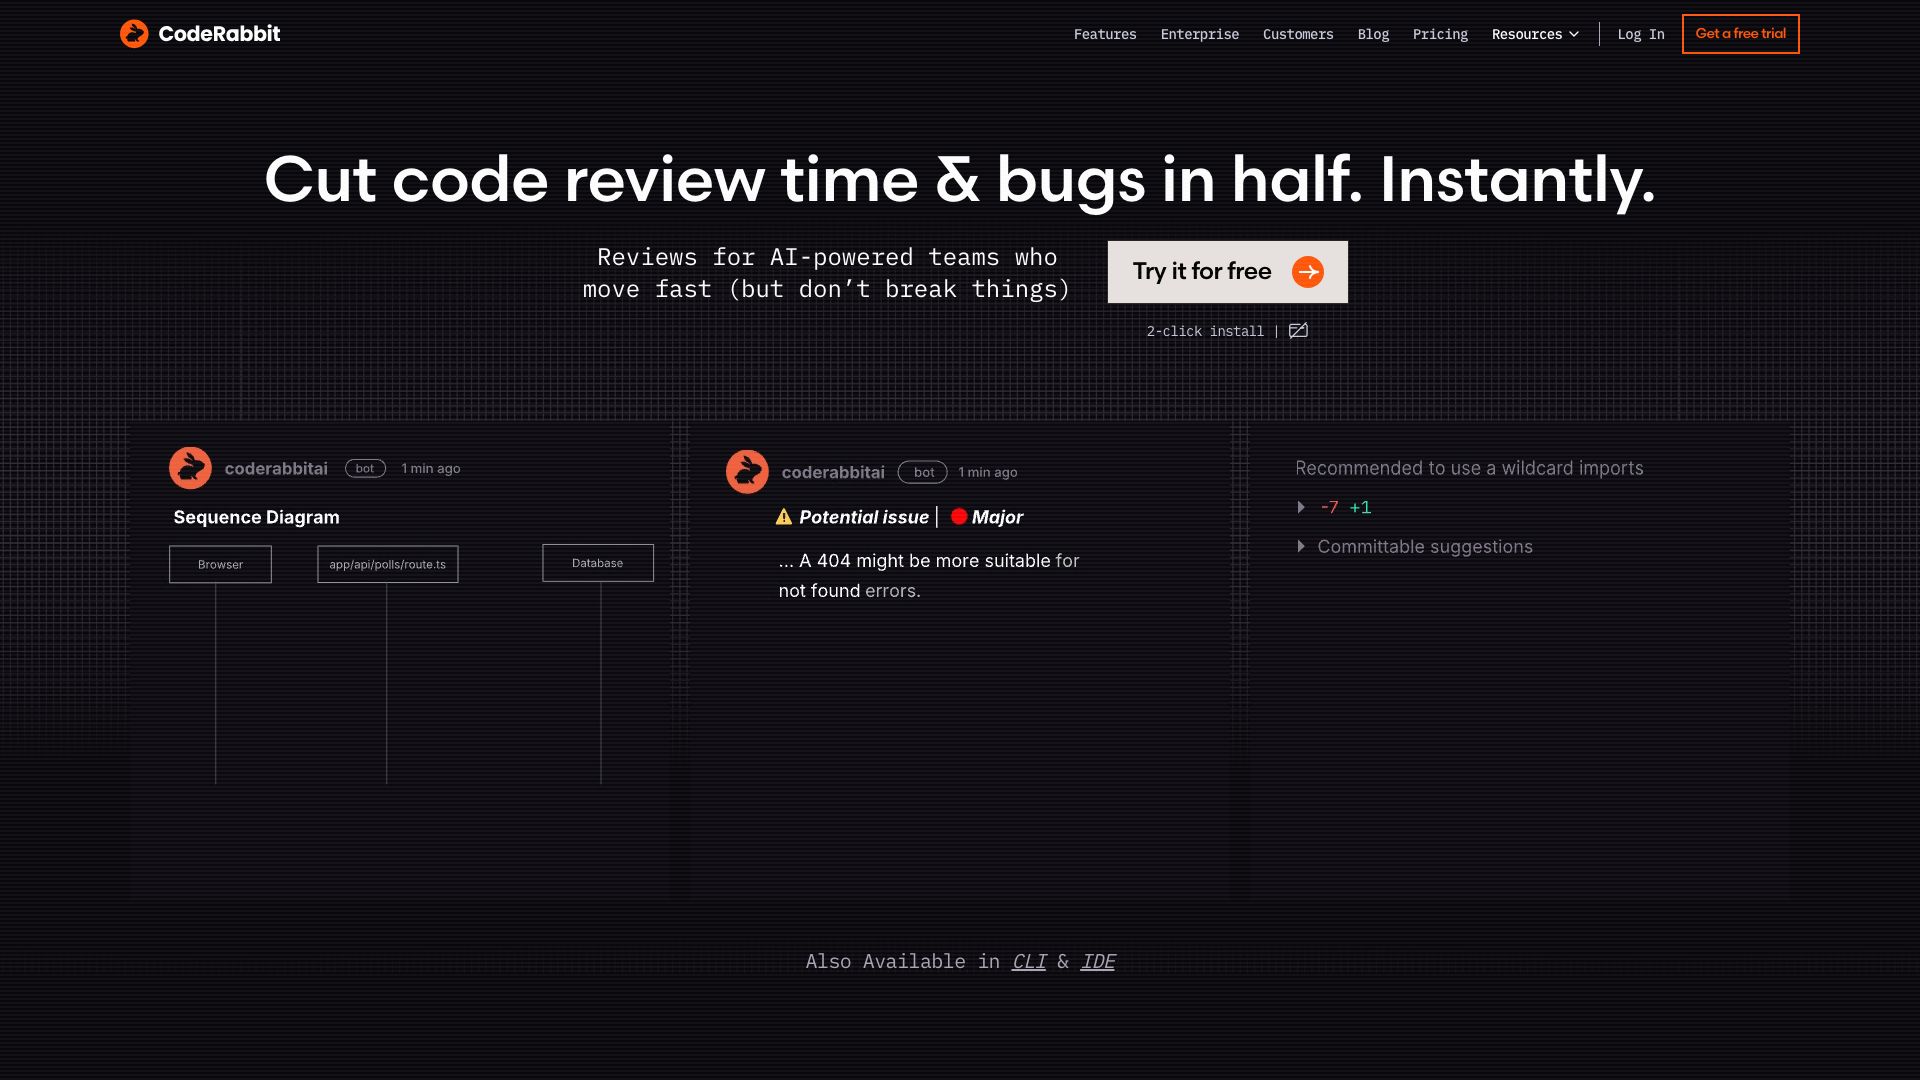Image resolution: width=1920 pixels, height=1080 pixels.
Task: Click the CodeRabbit rabbit logo
Action: (x=135, y=33)
